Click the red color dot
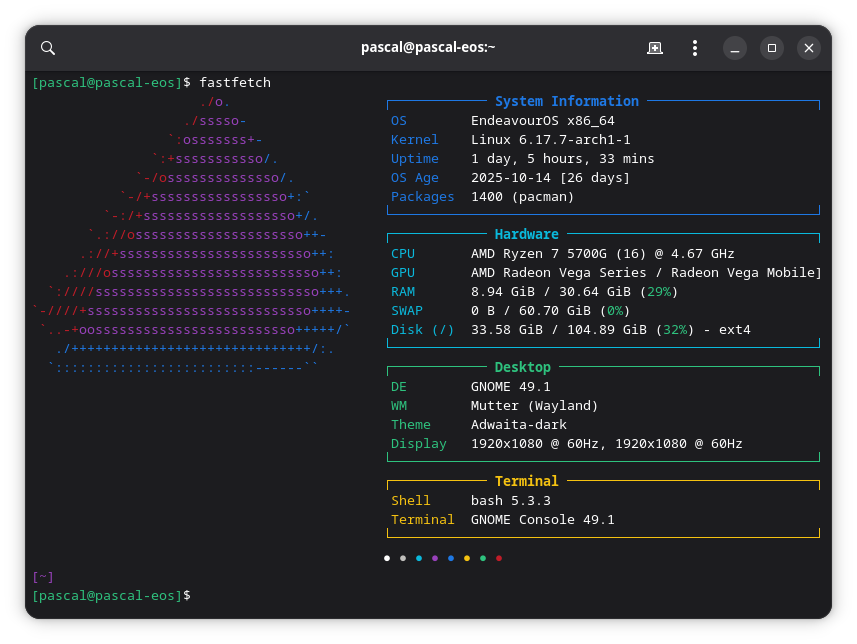 tap(499, 558)
